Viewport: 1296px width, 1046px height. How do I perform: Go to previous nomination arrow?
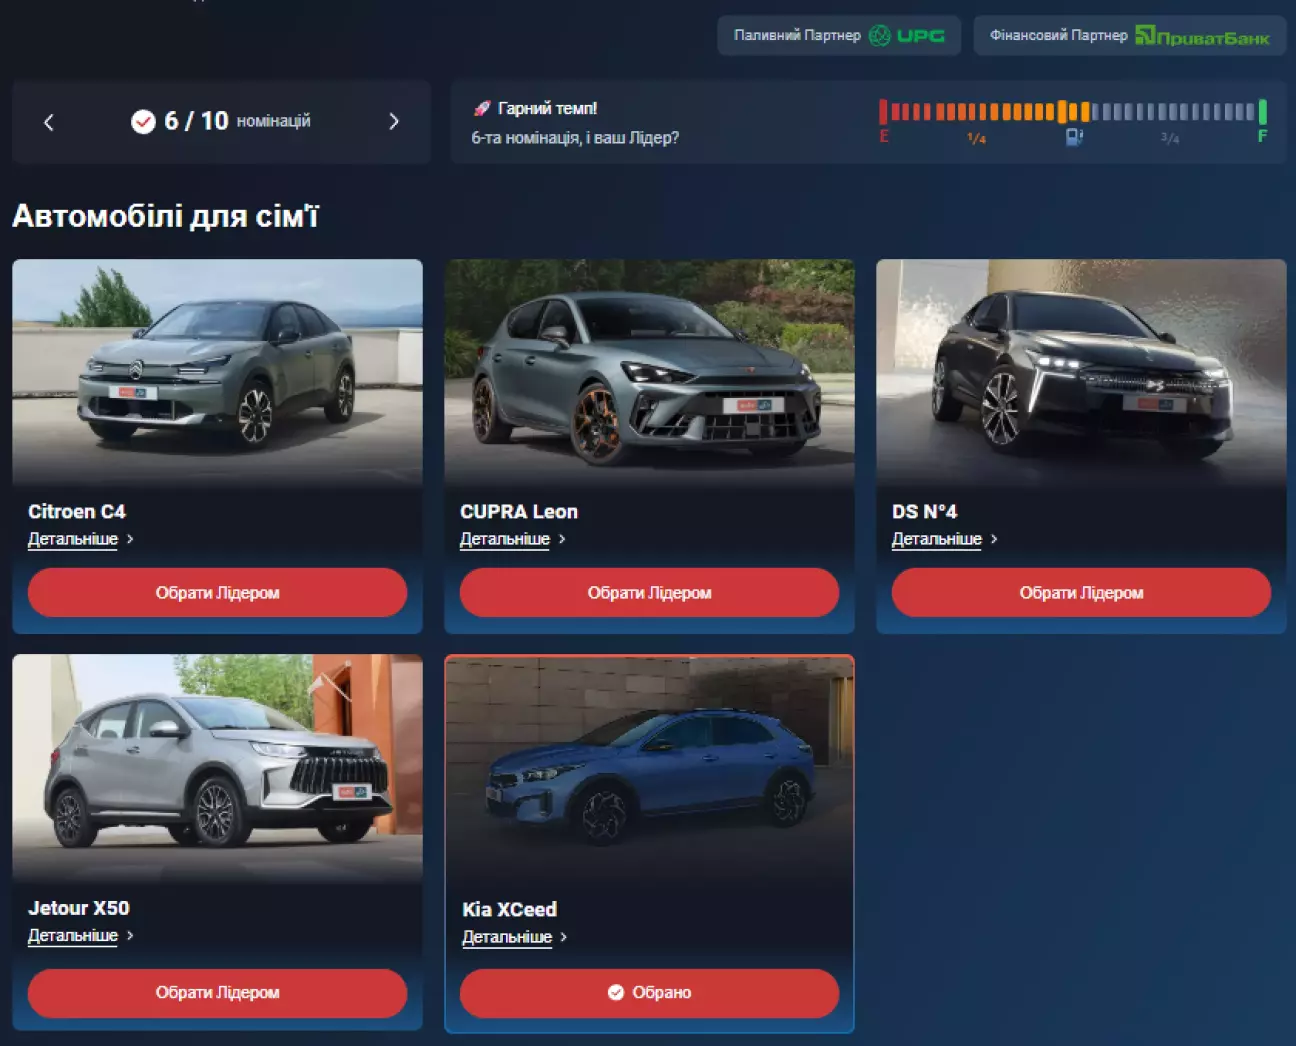tap(49, 122)
